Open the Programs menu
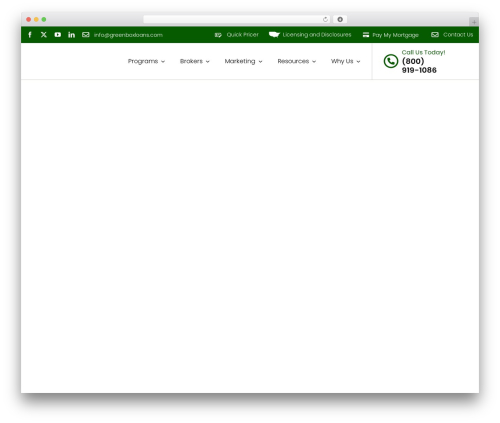Screen dimensions: 500x423 click(x=143, y=61)
